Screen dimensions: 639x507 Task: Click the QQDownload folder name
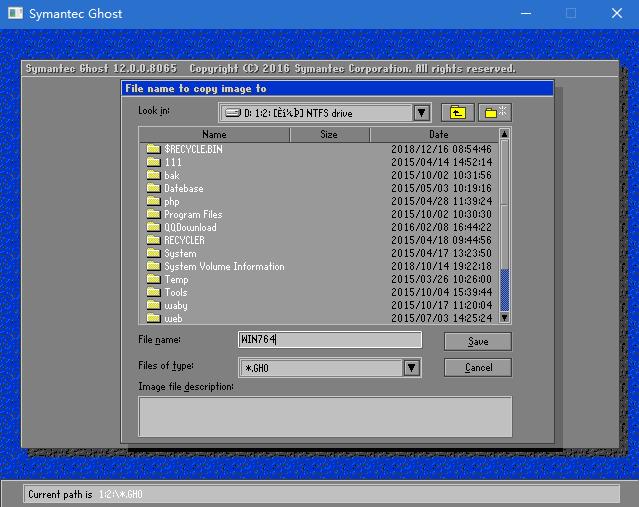(x=190, y=227)
